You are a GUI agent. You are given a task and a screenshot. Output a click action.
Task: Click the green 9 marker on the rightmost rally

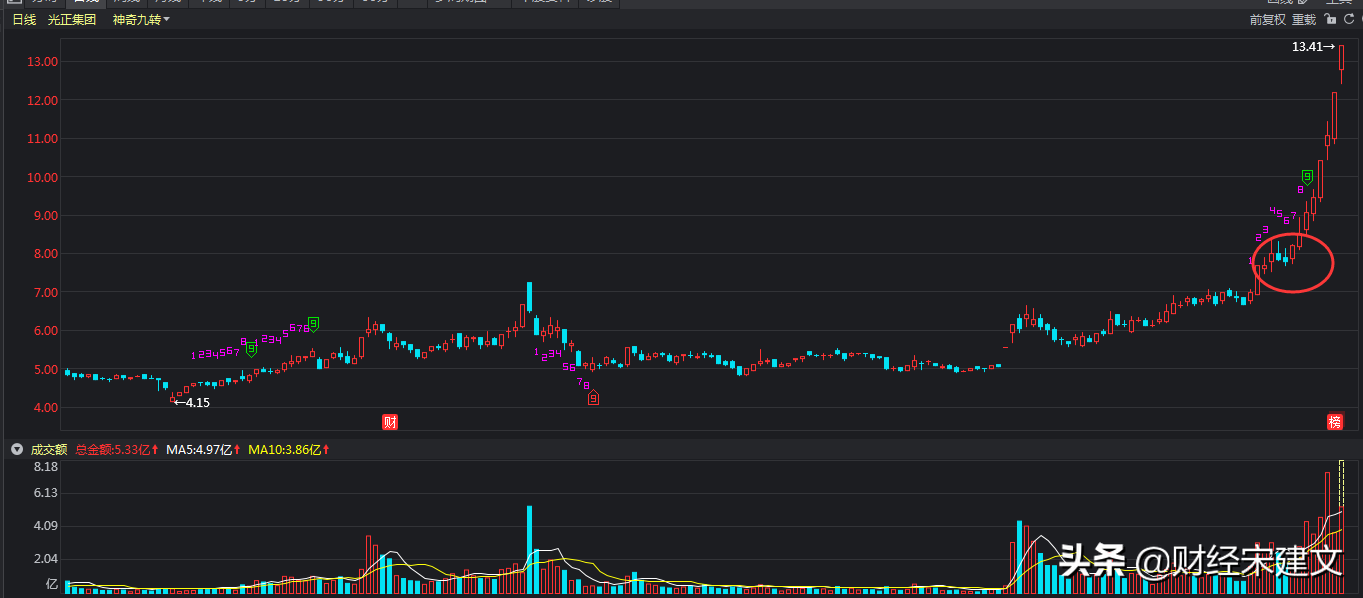(x=1307, y=177)
